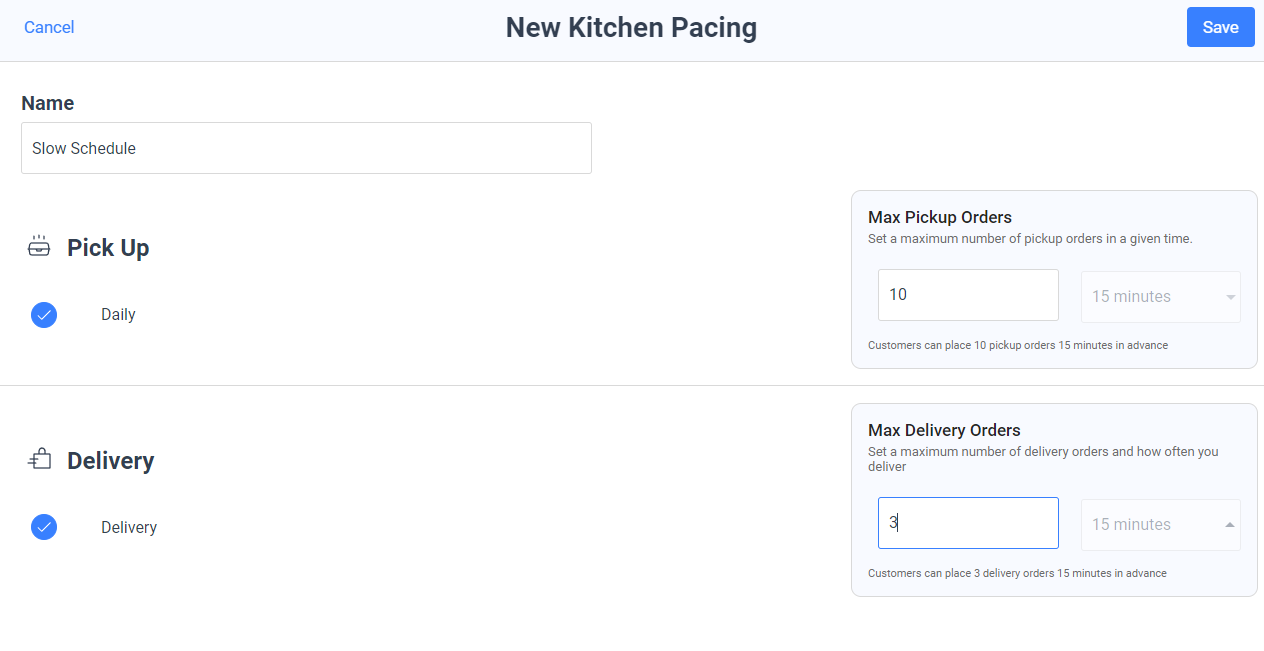The image size is (1264, 651).
Task: Select the Delivery label beside the checkmark
Action: [129, 528]
